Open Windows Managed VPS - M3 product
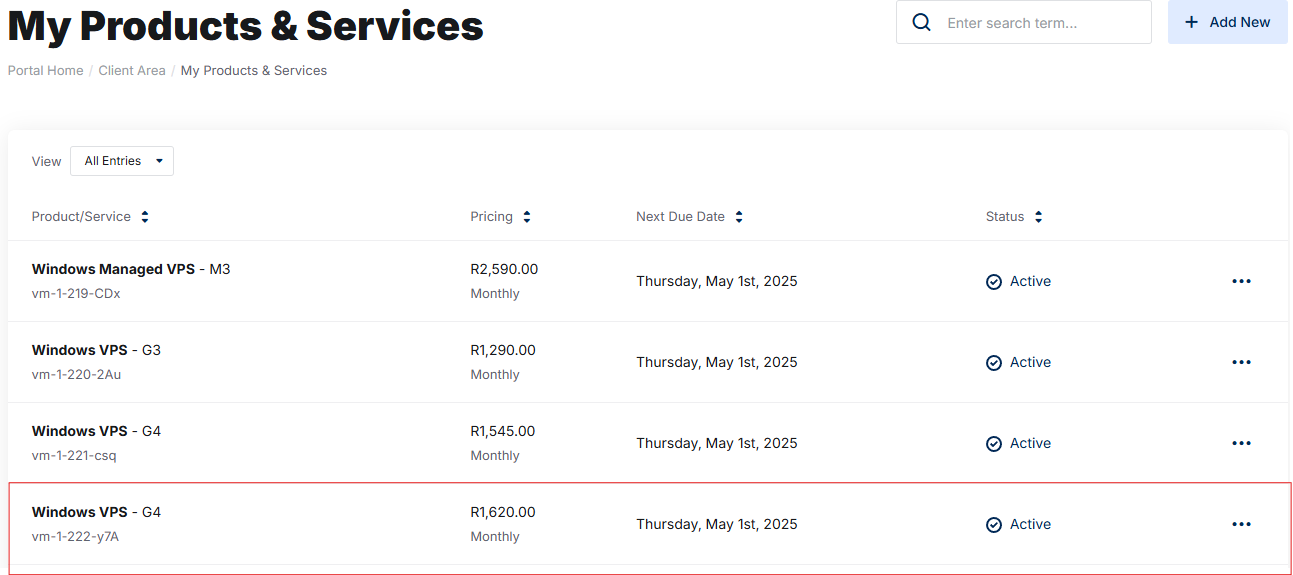Screen dimensions: 1293x575 pos(131,269)
